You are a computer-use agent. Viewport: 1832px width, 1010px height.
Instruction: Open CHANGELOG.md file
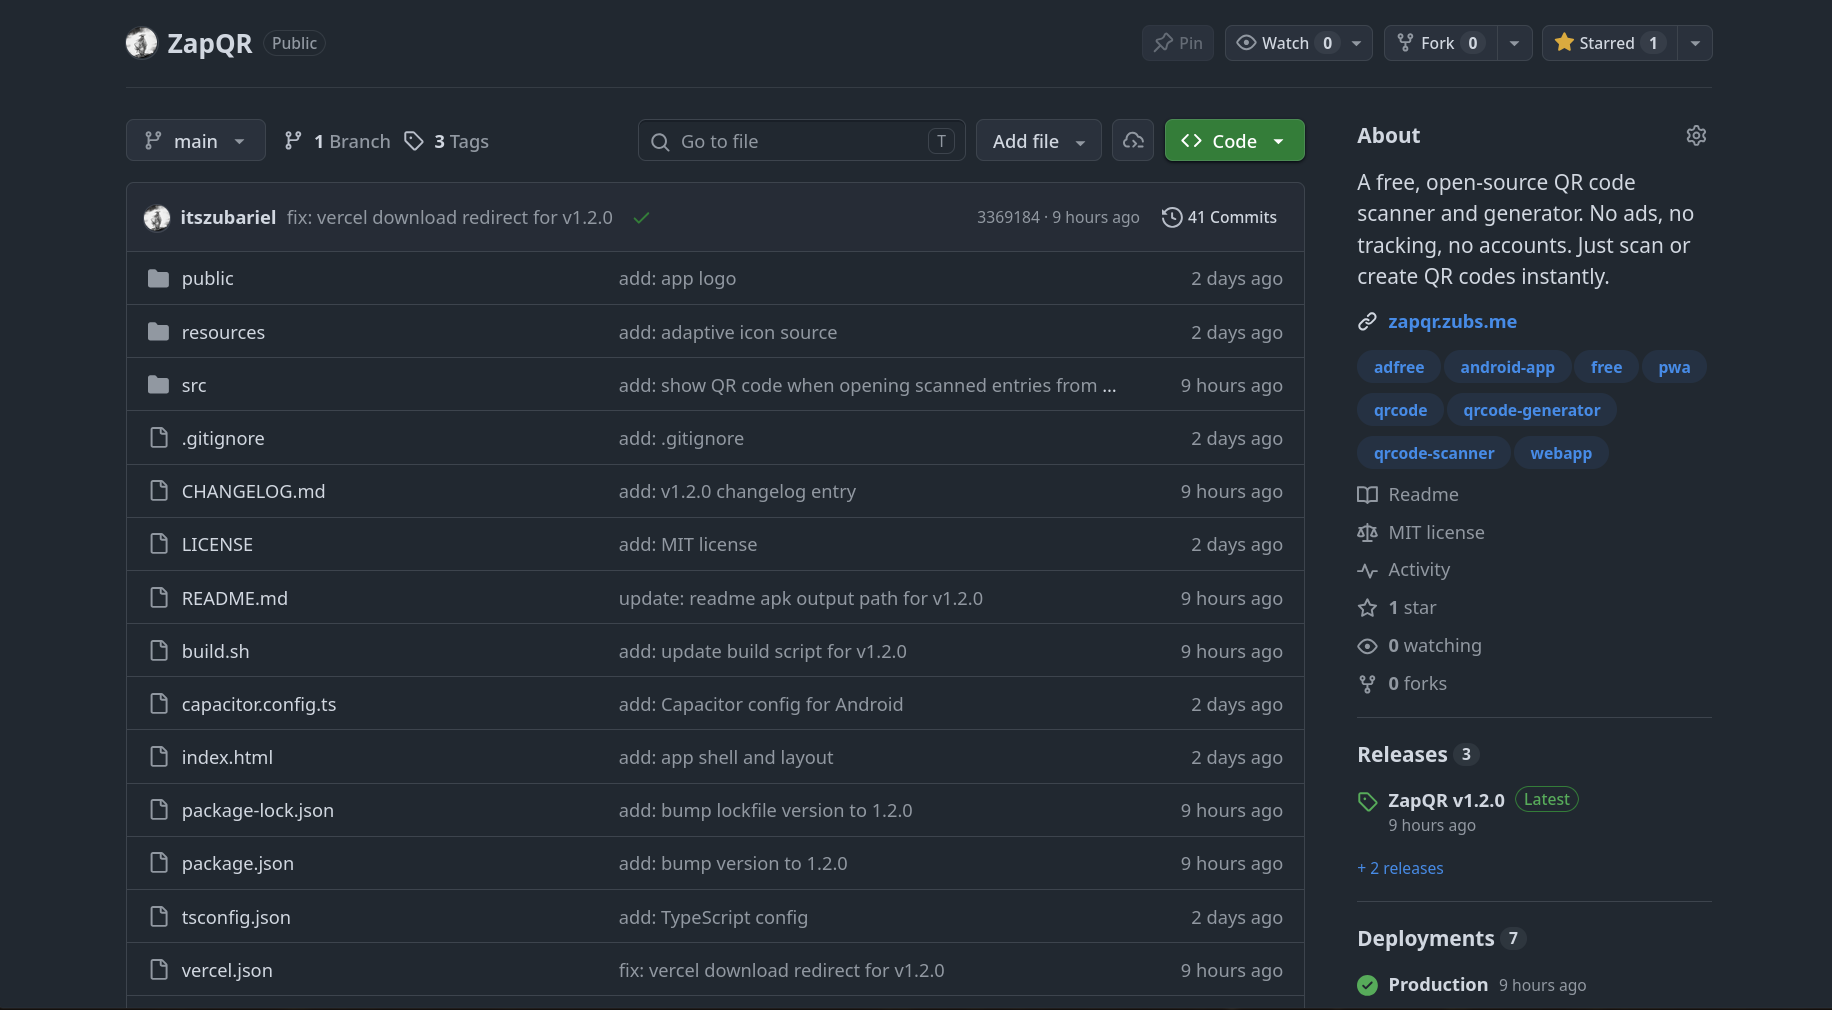pyautogui.click(x=253, y=491)
